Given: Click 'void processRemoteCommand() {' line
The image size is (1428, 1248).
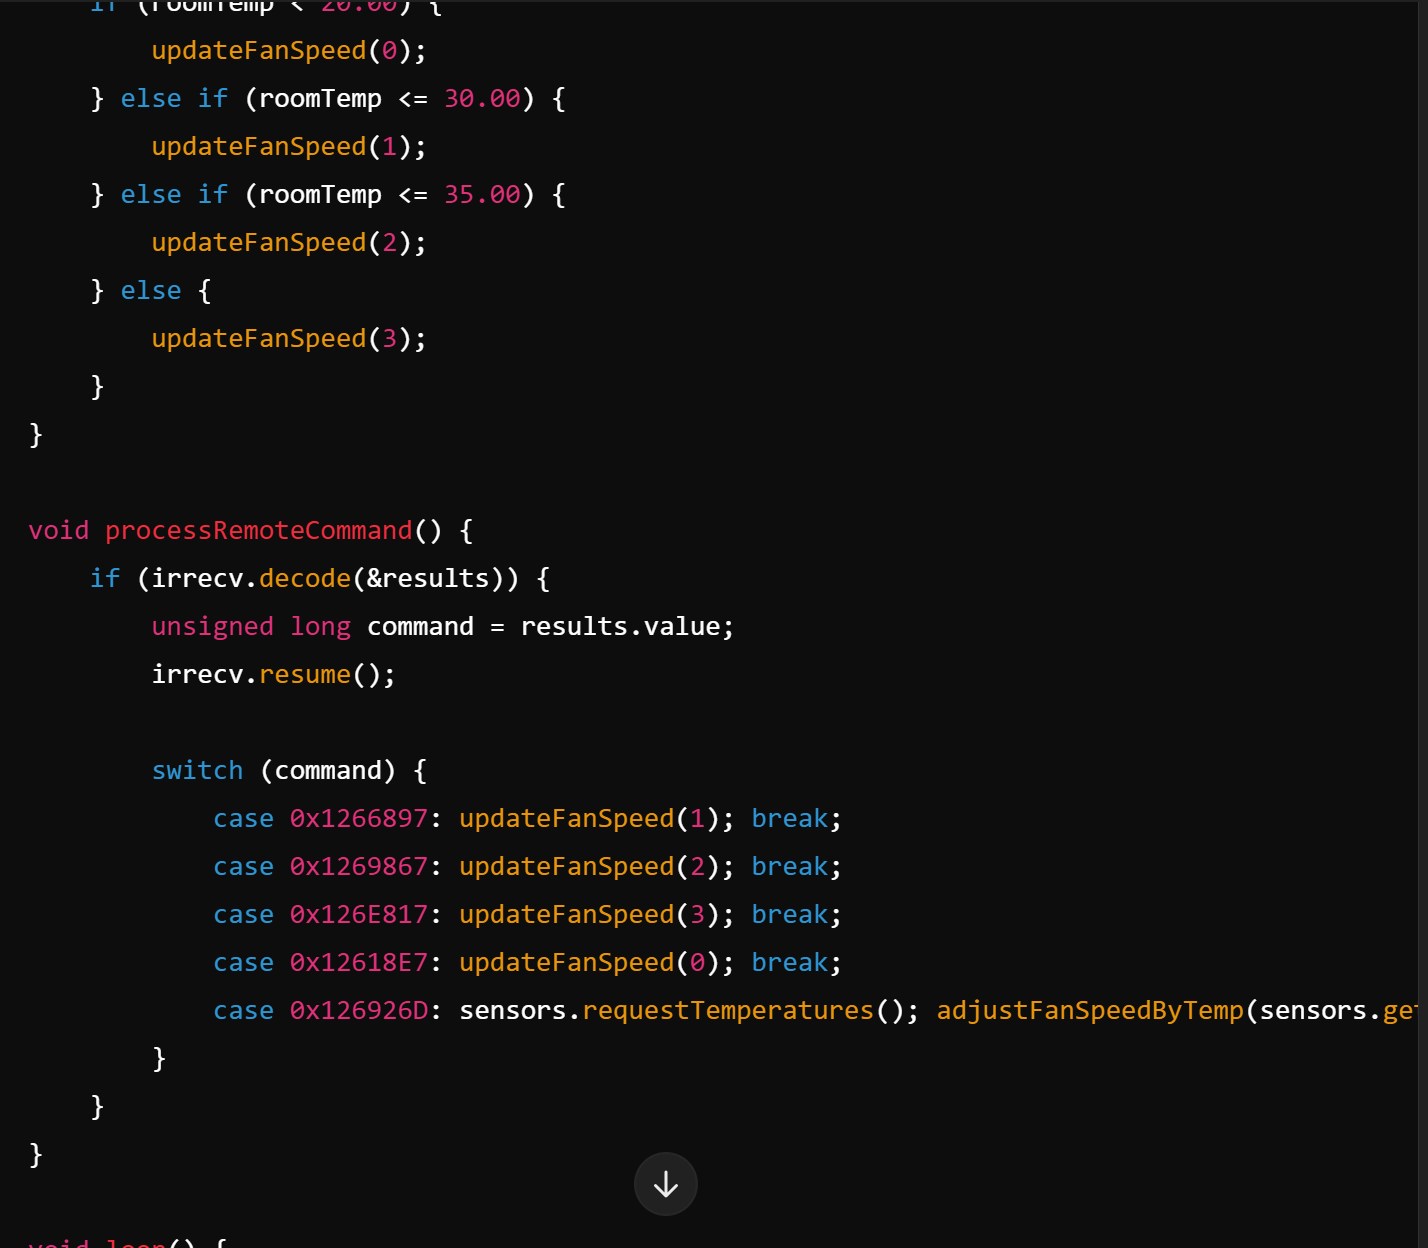Looking at the screenshot, I should tap(251, 530).
